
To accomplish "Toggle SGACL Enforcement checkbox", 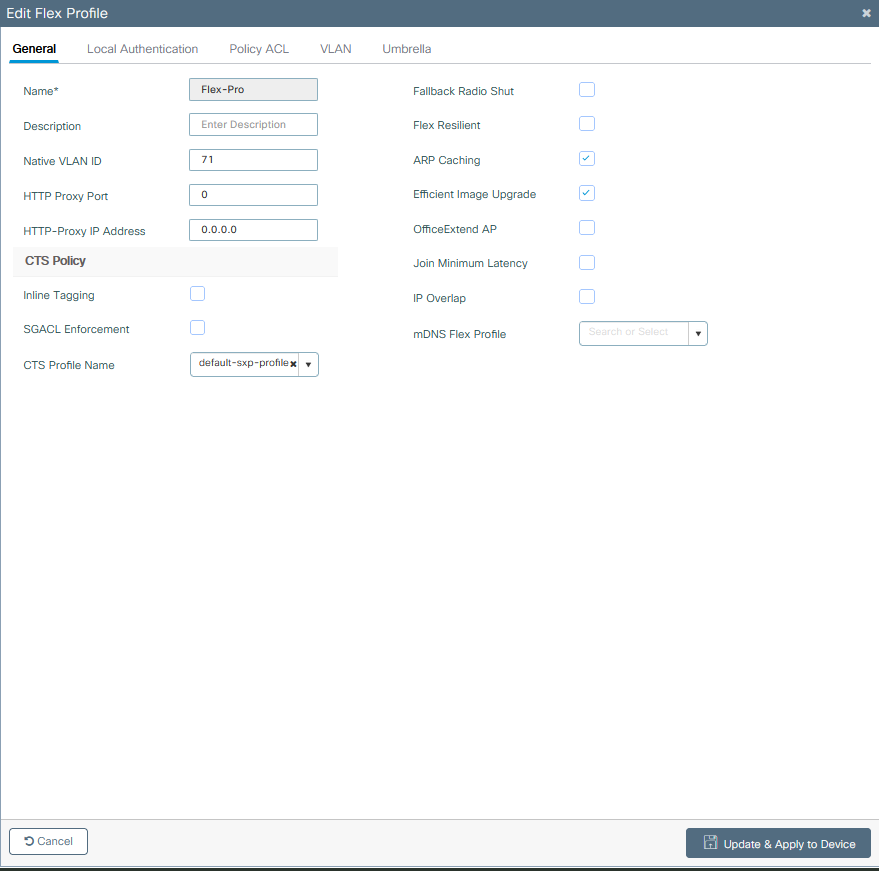I will 197,327.
